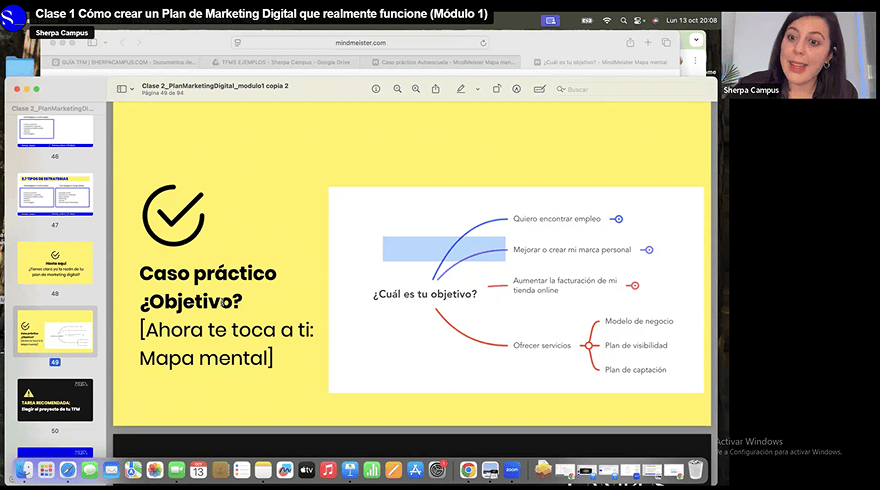This screenshot has width=880, height=490.
Task: Open Apple TV from the dock
Action: pos(306,470)
